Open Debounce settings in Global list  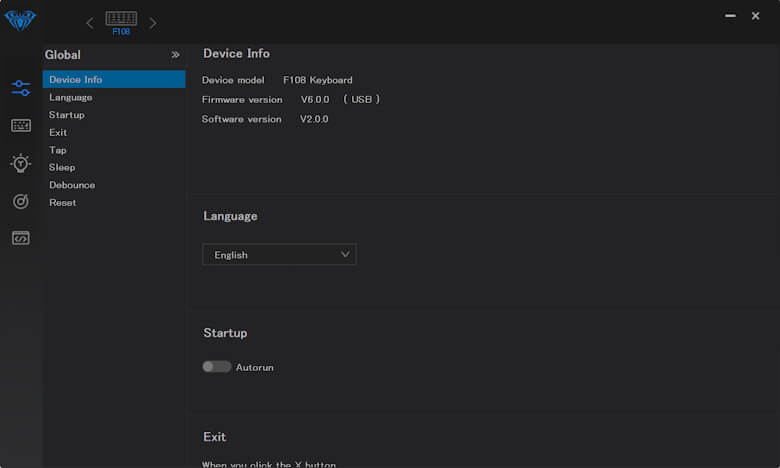pos(72,185)
